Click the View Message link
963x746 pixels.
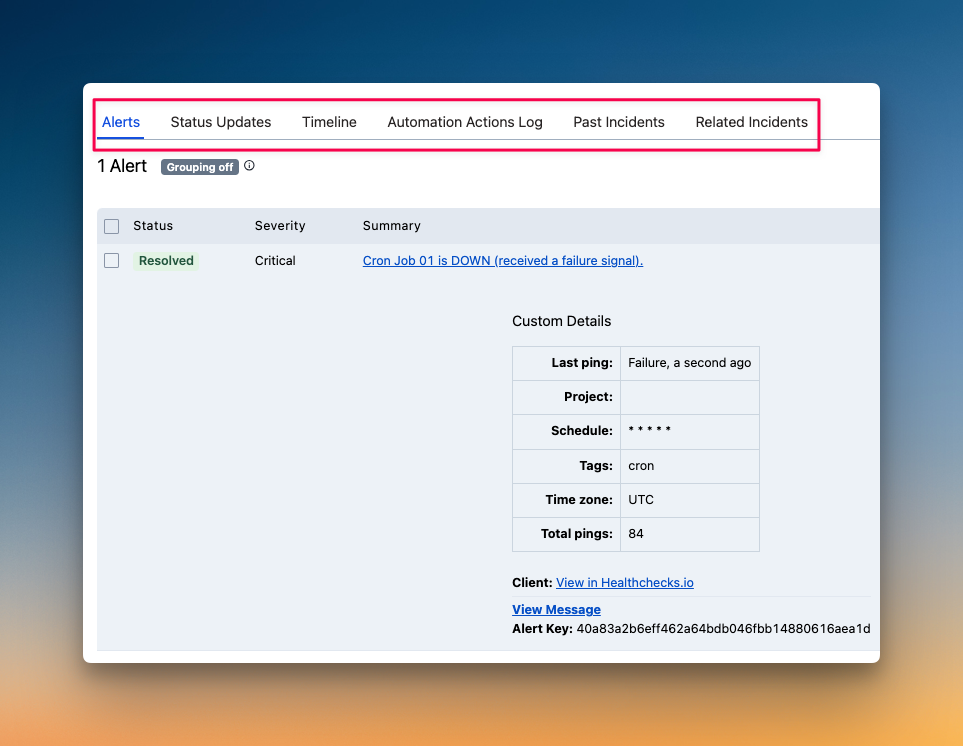[x=556, y=609]
